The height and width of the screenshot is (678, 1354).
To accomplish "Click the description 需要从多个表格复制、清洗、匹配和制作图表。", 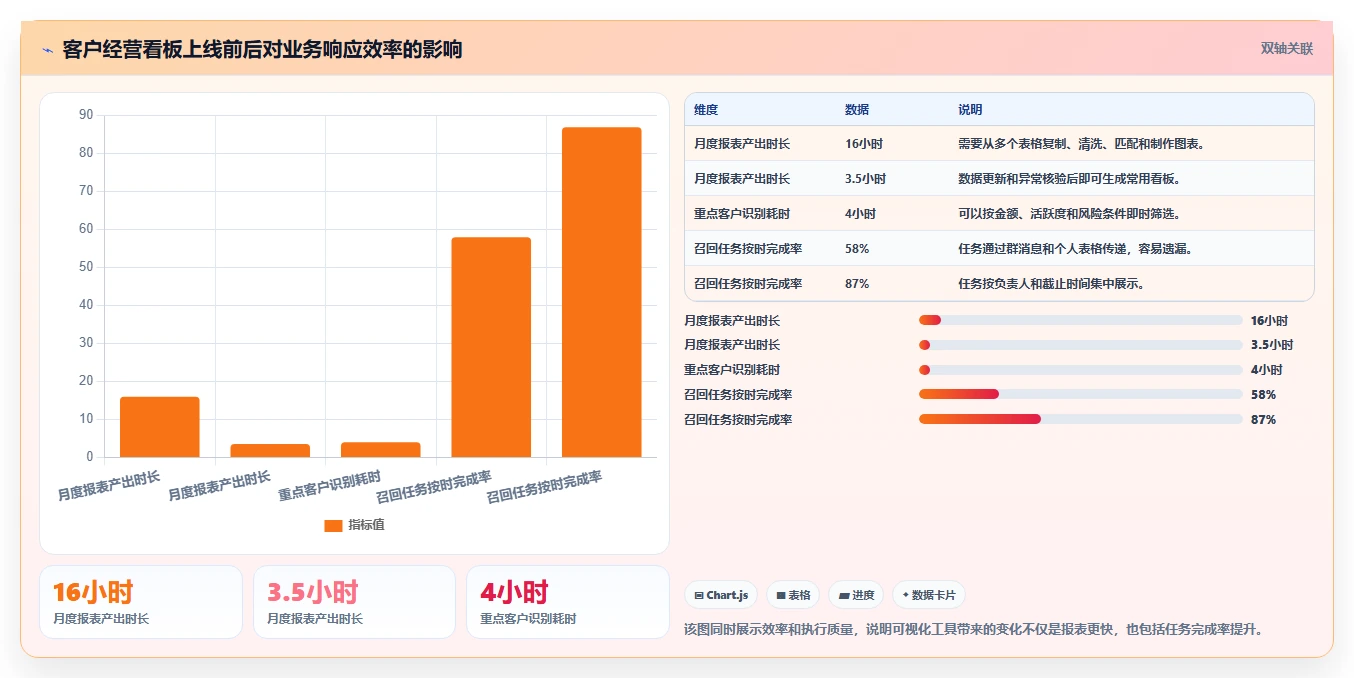I will click(x=1082, y=144).
